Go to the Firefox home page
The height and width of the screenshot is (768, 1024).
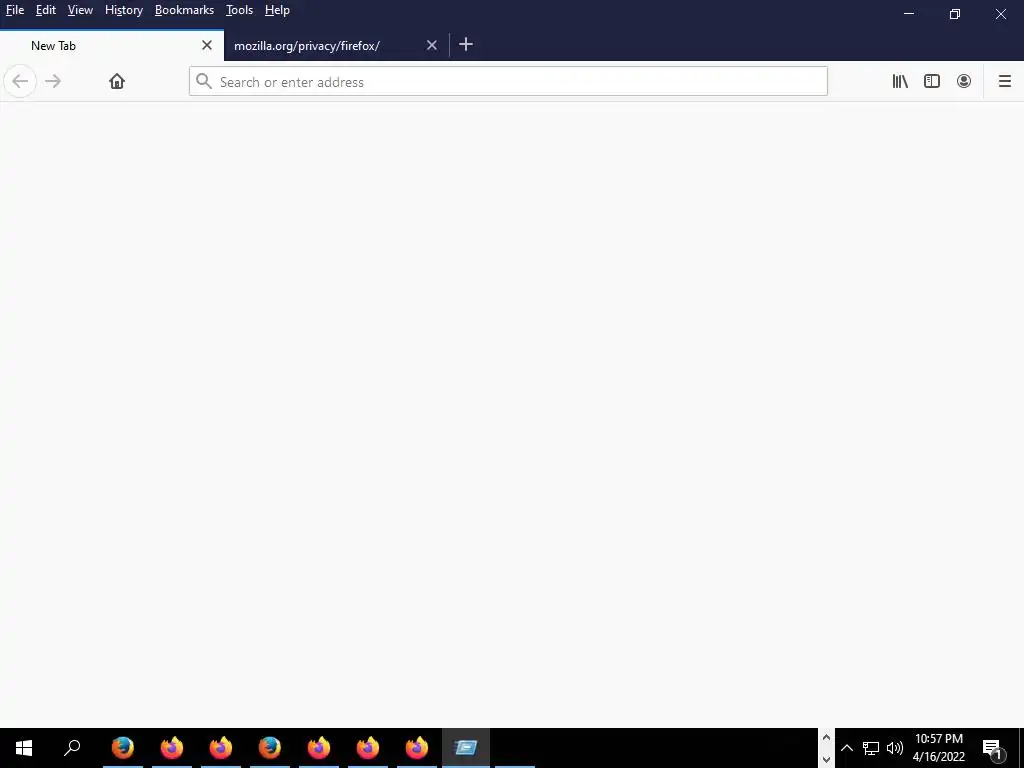pos(117,81)
